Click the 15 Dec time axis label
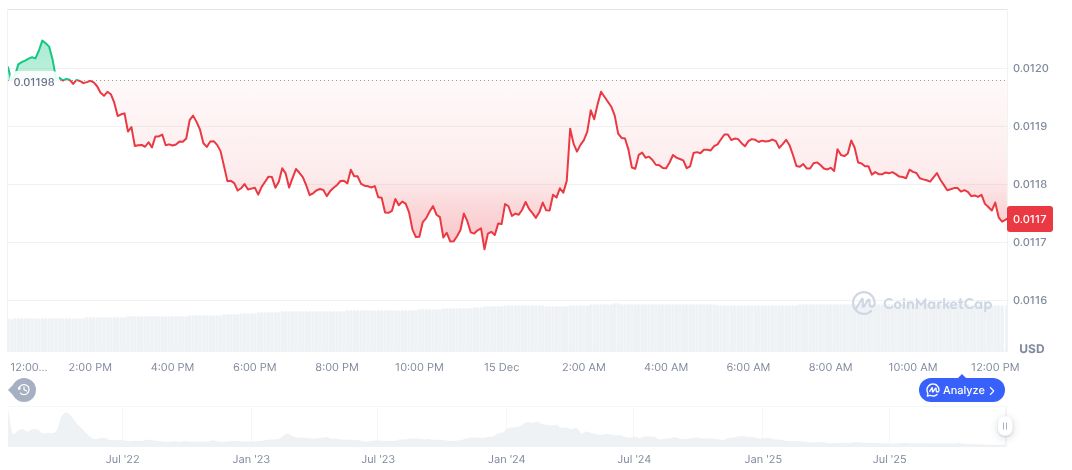The height and width of the screenshot is (470, 1072). pyautogui.click(x=501, y=367)
